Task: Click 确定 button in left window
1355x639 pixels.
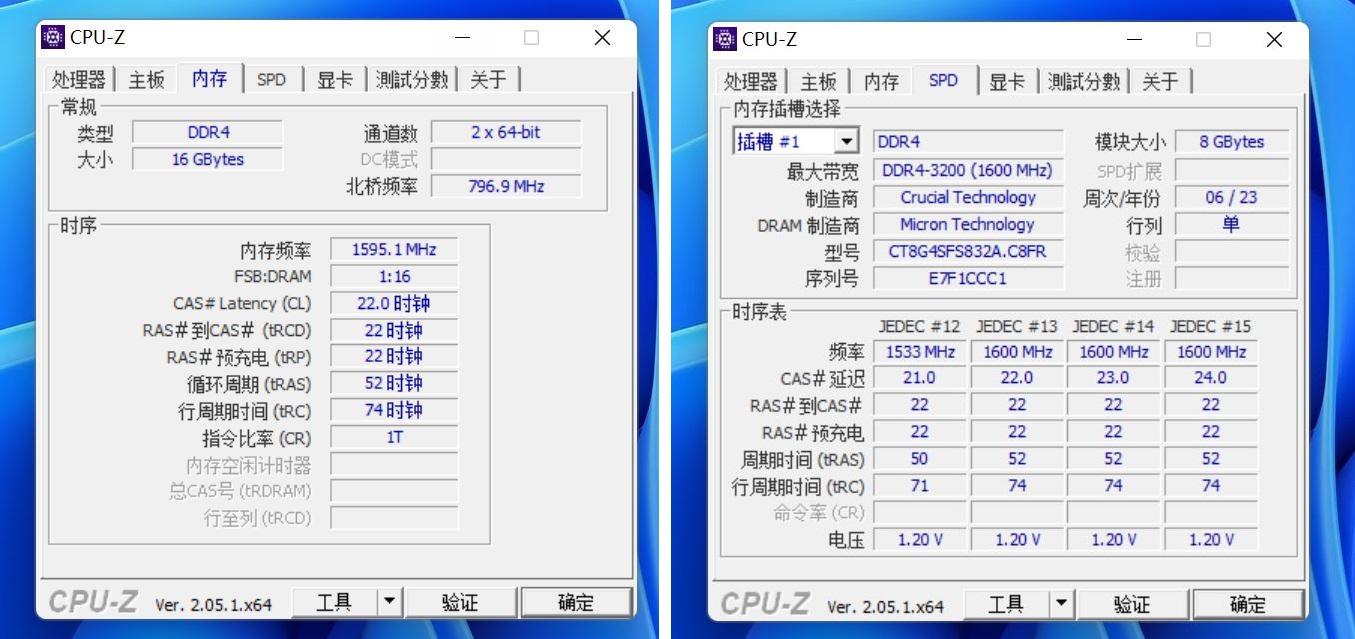Action: 576,602
